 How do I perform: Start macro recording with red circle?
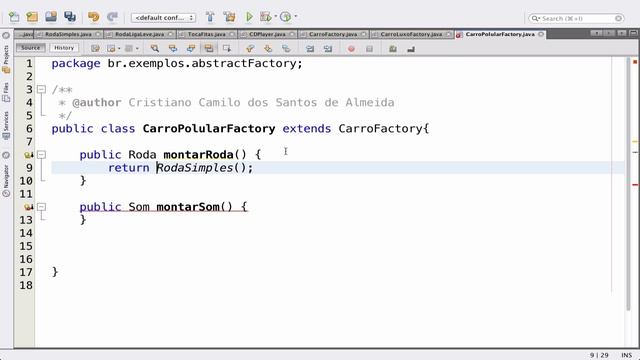tap(351, 49)
